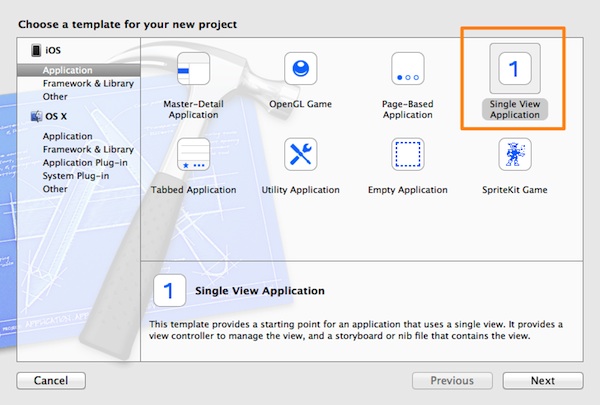The width and height of the screenshot is (600, 405).
Task: Select Other under iOS section
Action: click(x=56, y=97)
